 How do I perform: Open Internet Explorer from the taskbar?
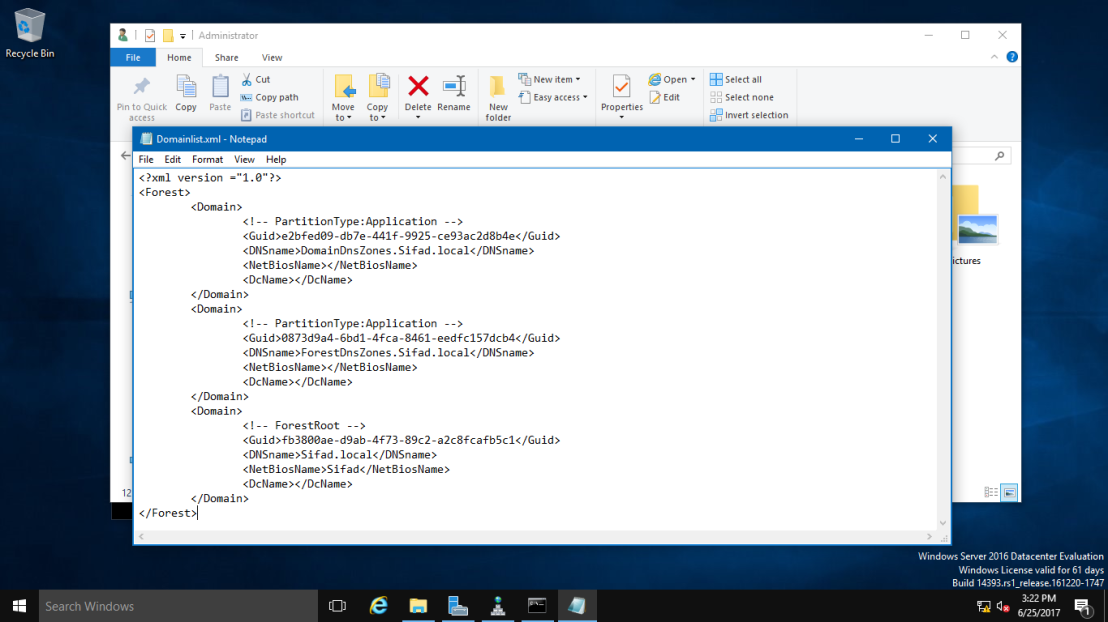379,606
